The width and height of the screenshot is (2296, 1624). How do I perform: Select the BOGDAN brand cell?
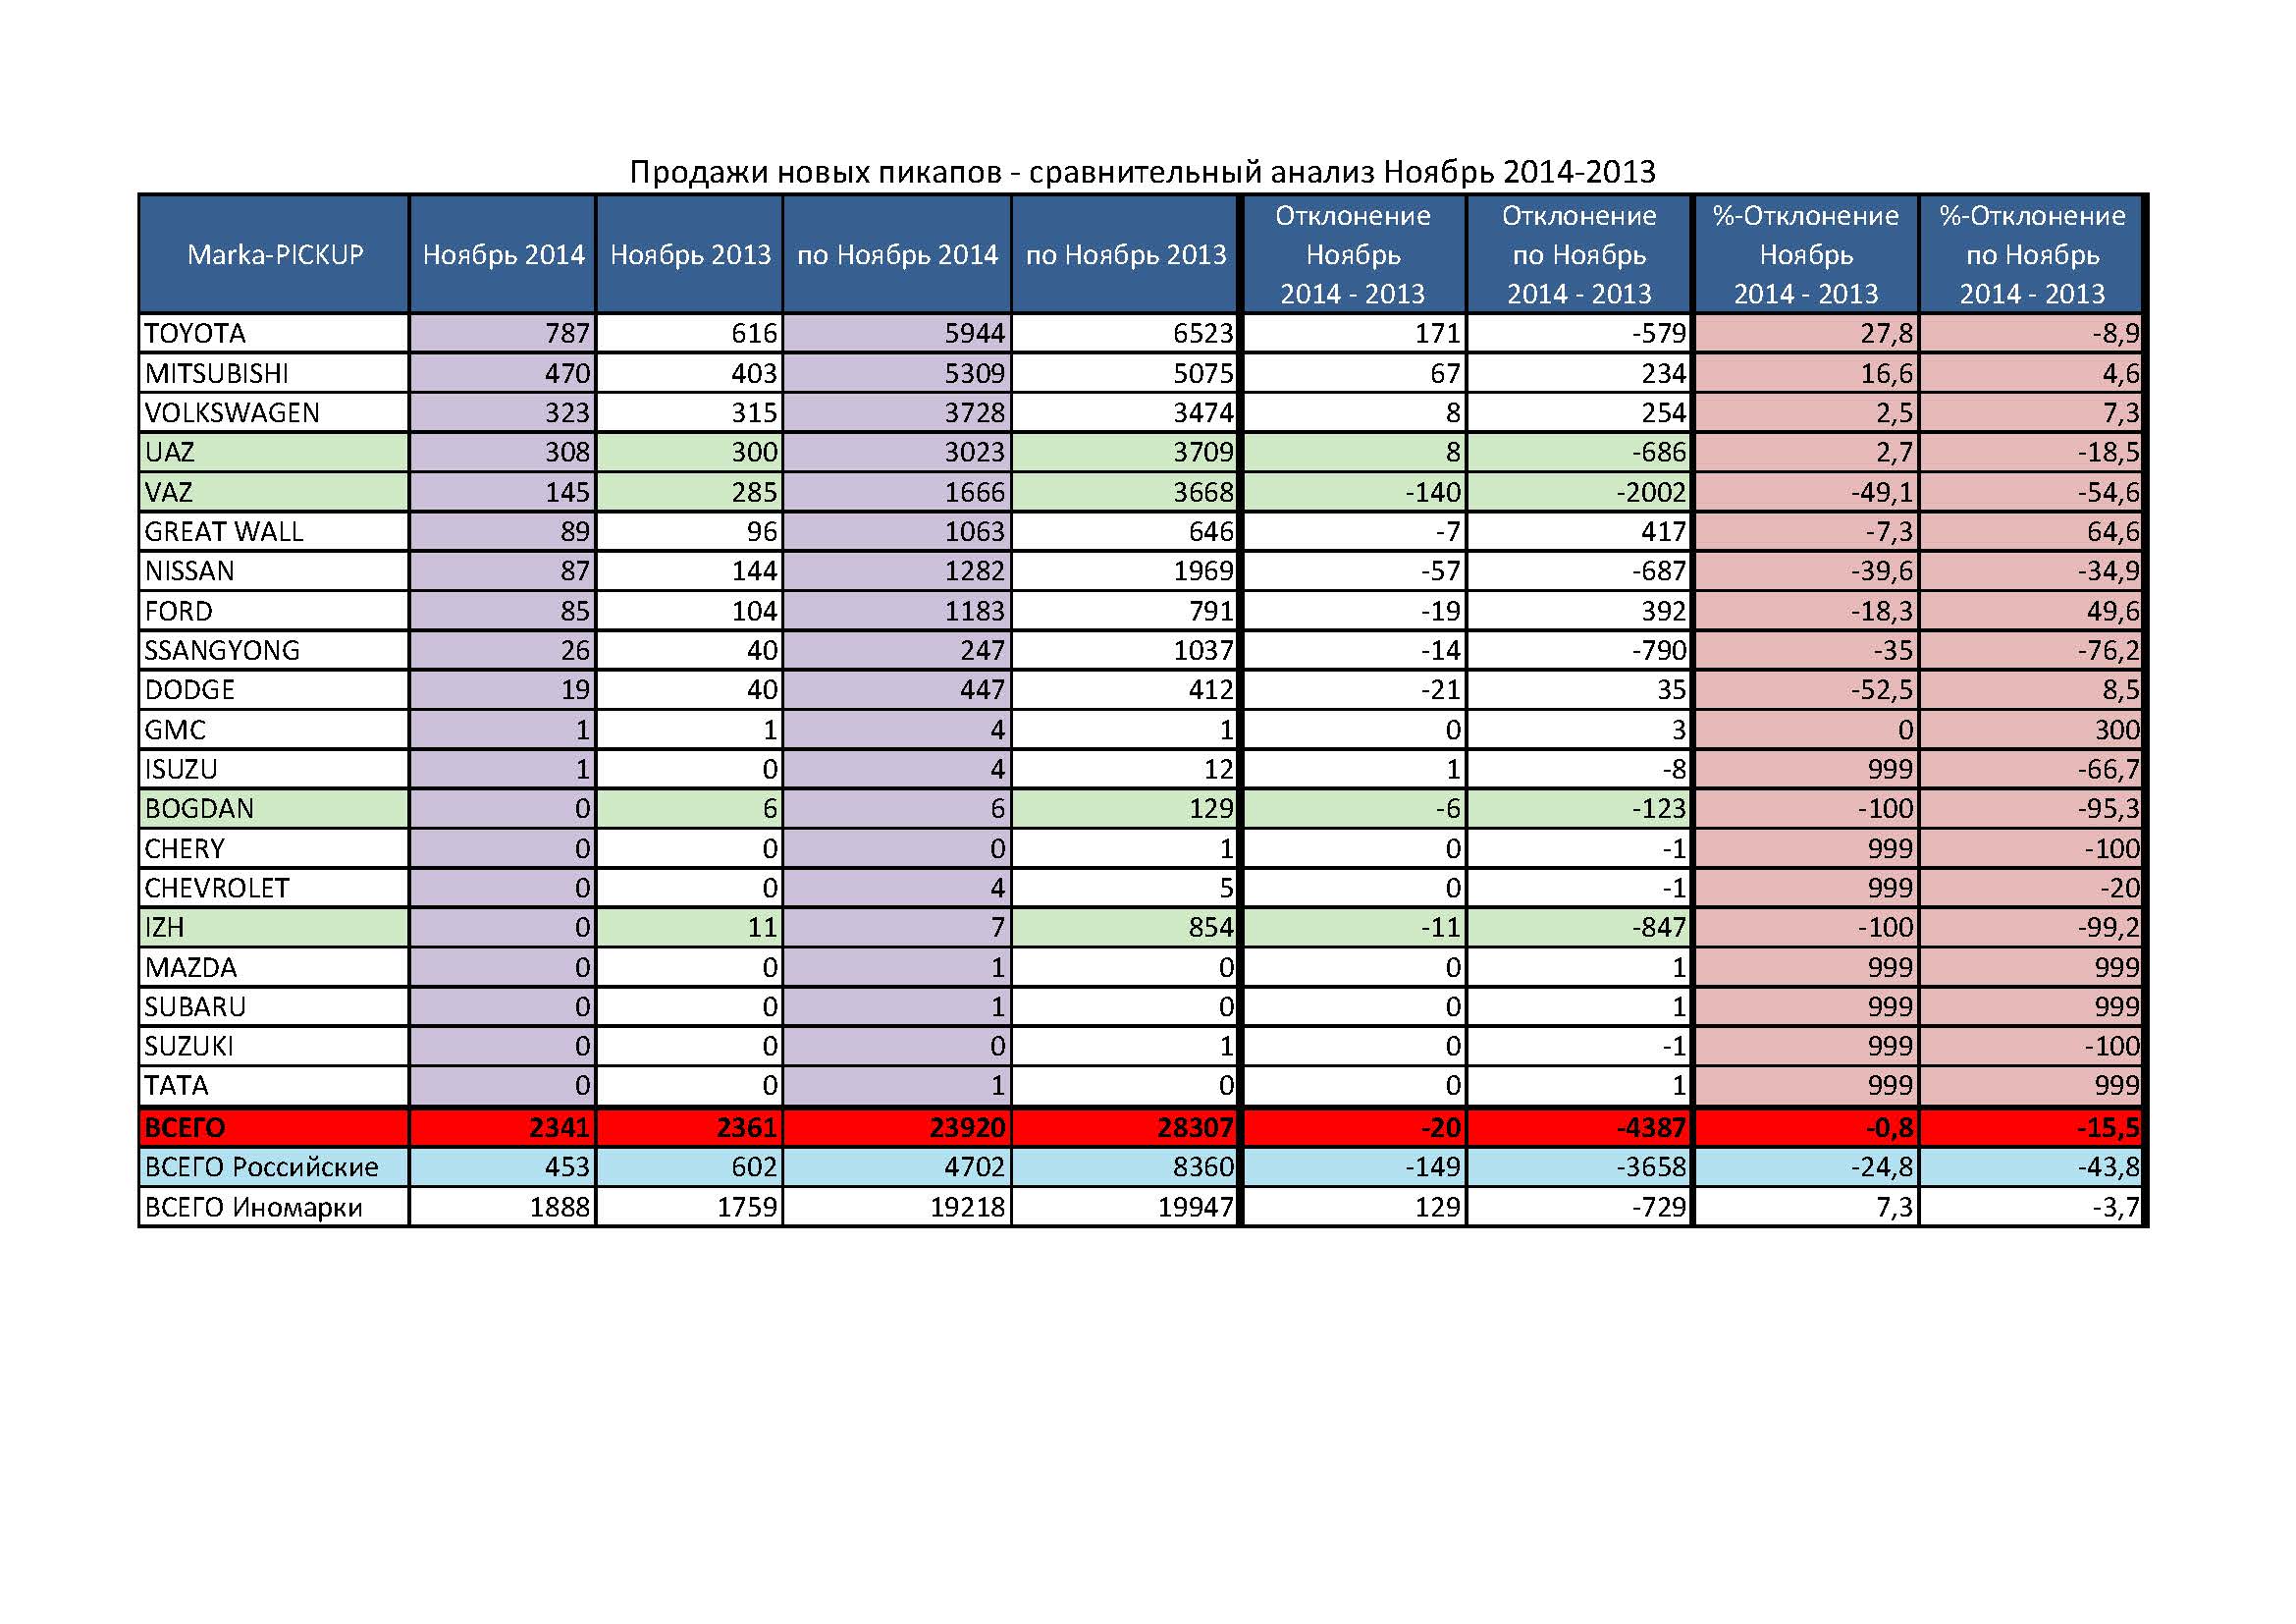click(198, 808)
